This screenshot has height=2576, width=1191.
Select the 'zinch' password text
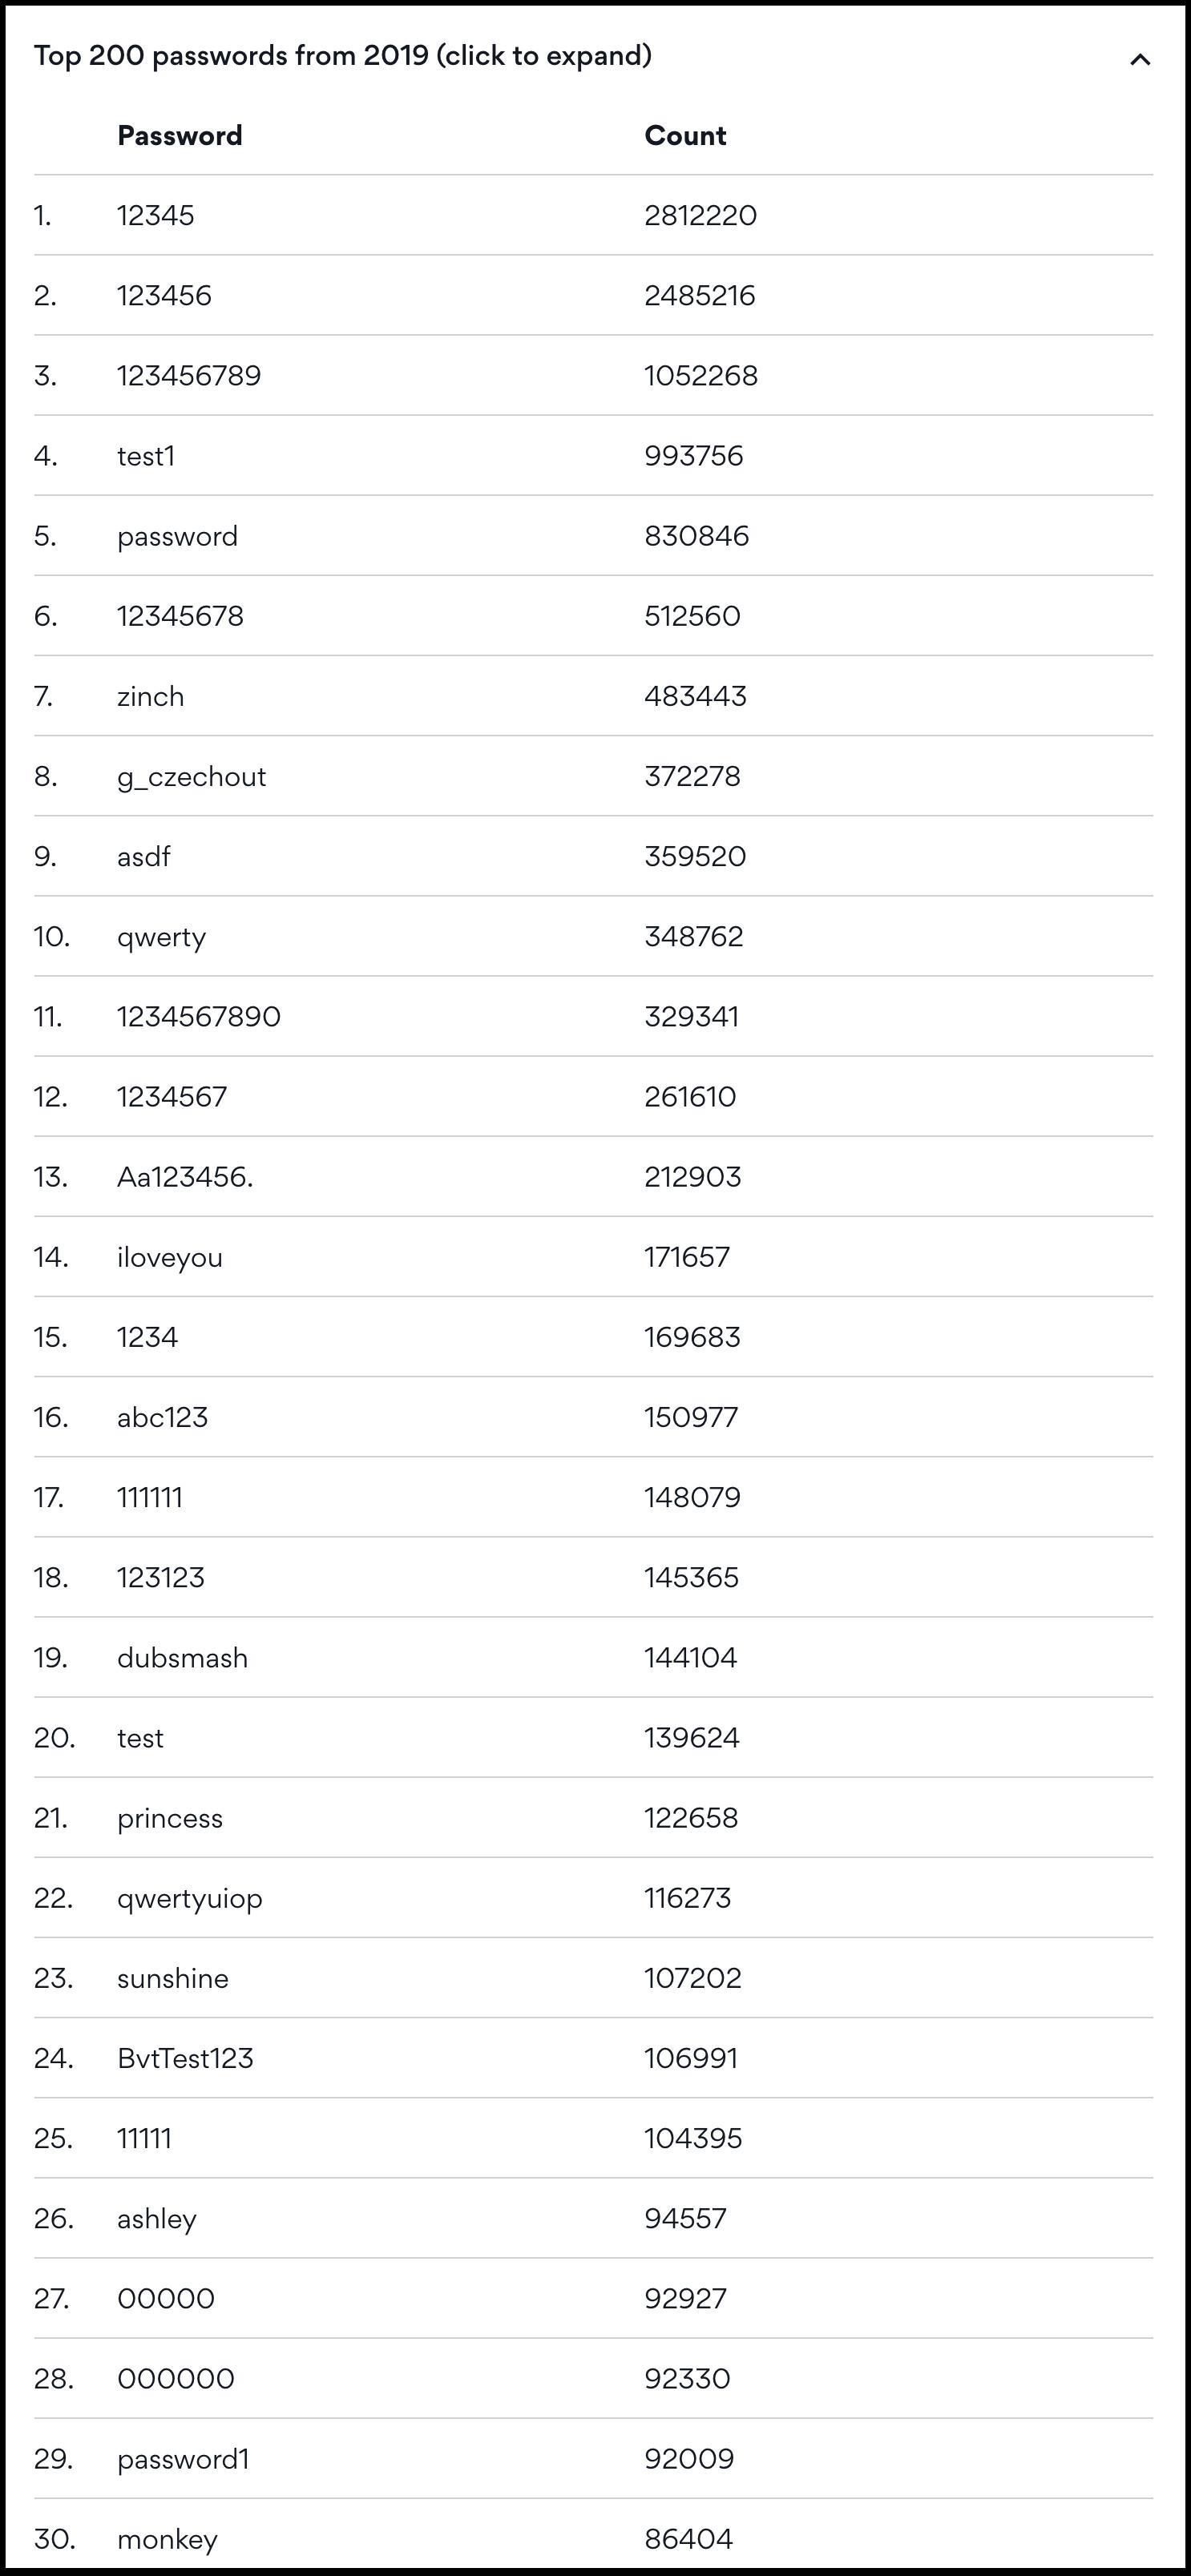click(150, 696)
